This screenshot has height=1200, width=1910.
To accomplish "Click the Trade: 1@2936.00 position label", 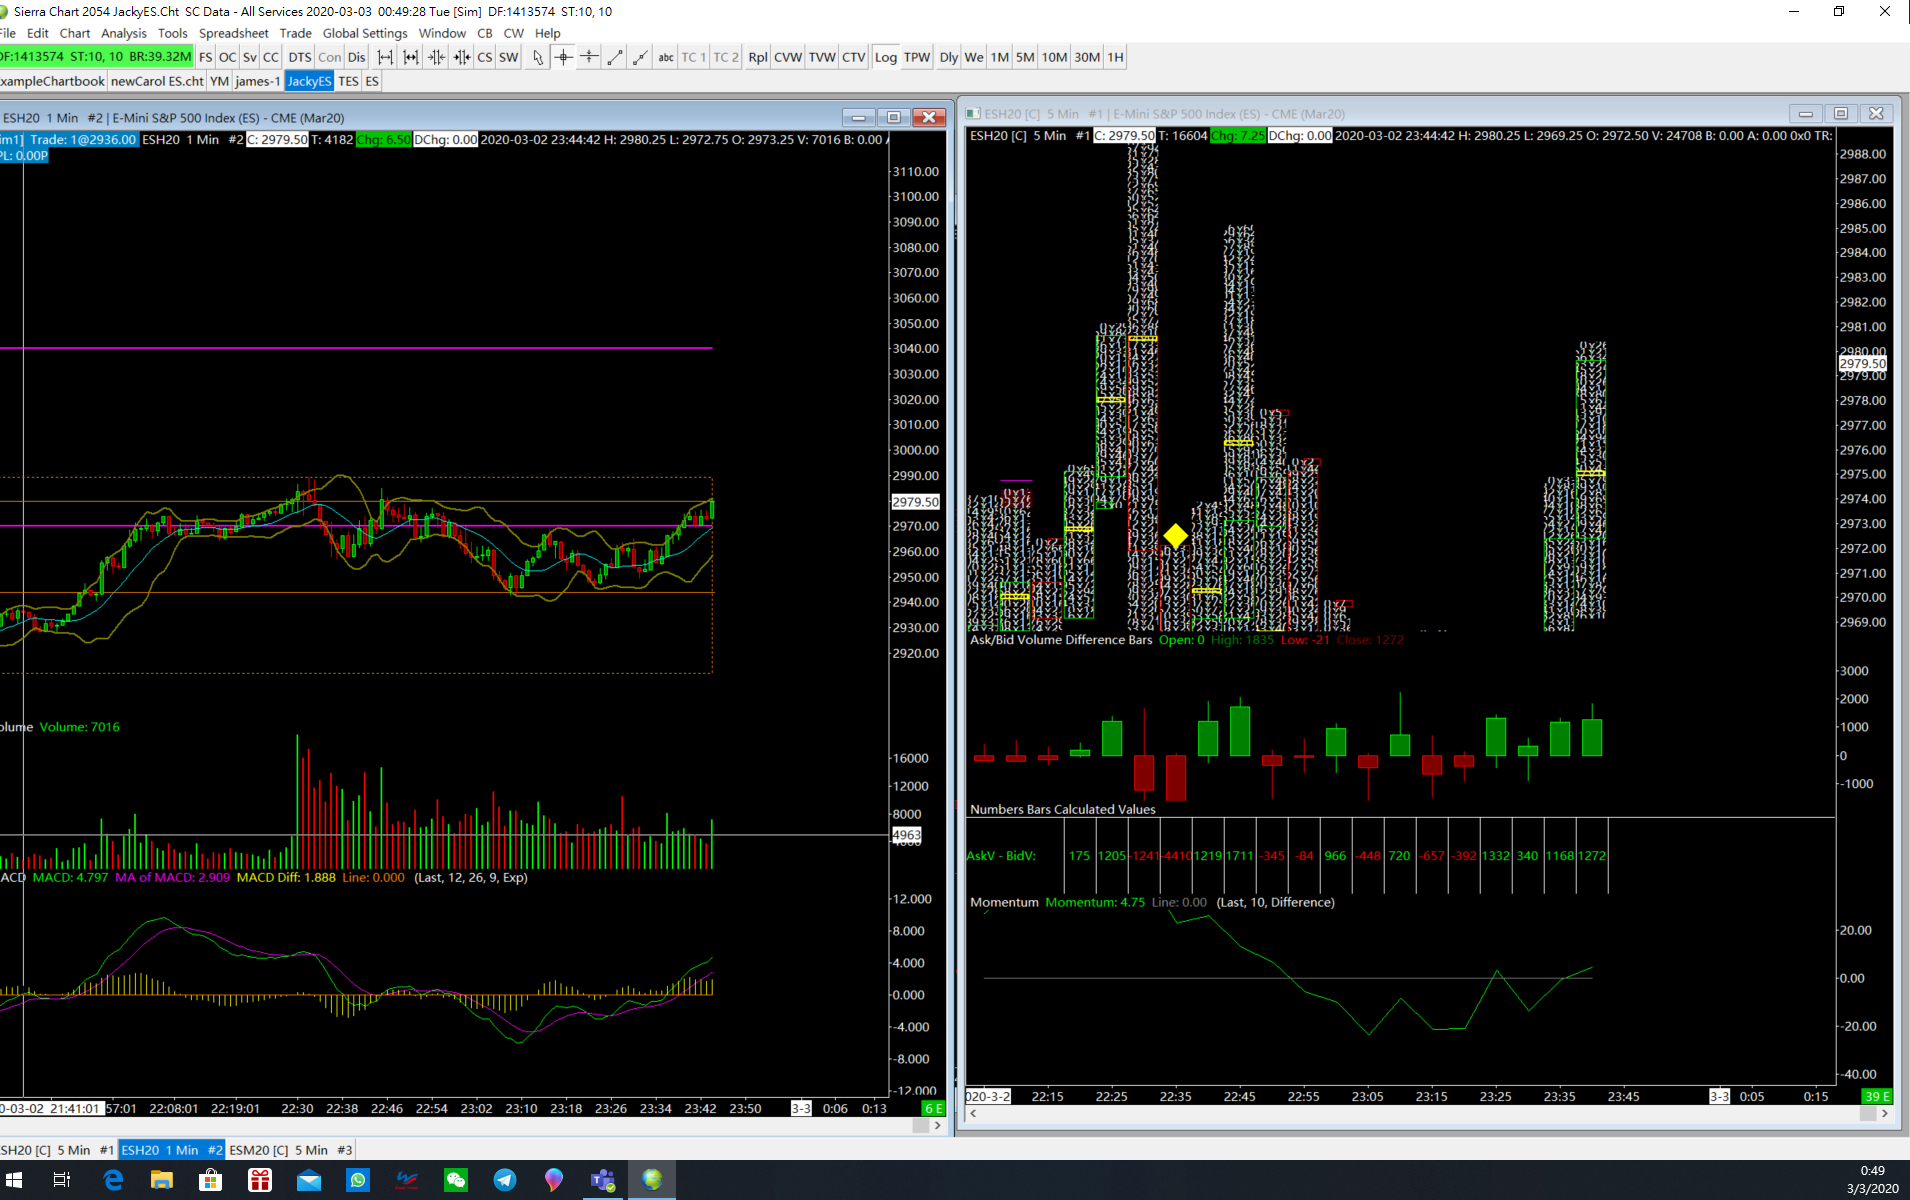I will [82, 140].
